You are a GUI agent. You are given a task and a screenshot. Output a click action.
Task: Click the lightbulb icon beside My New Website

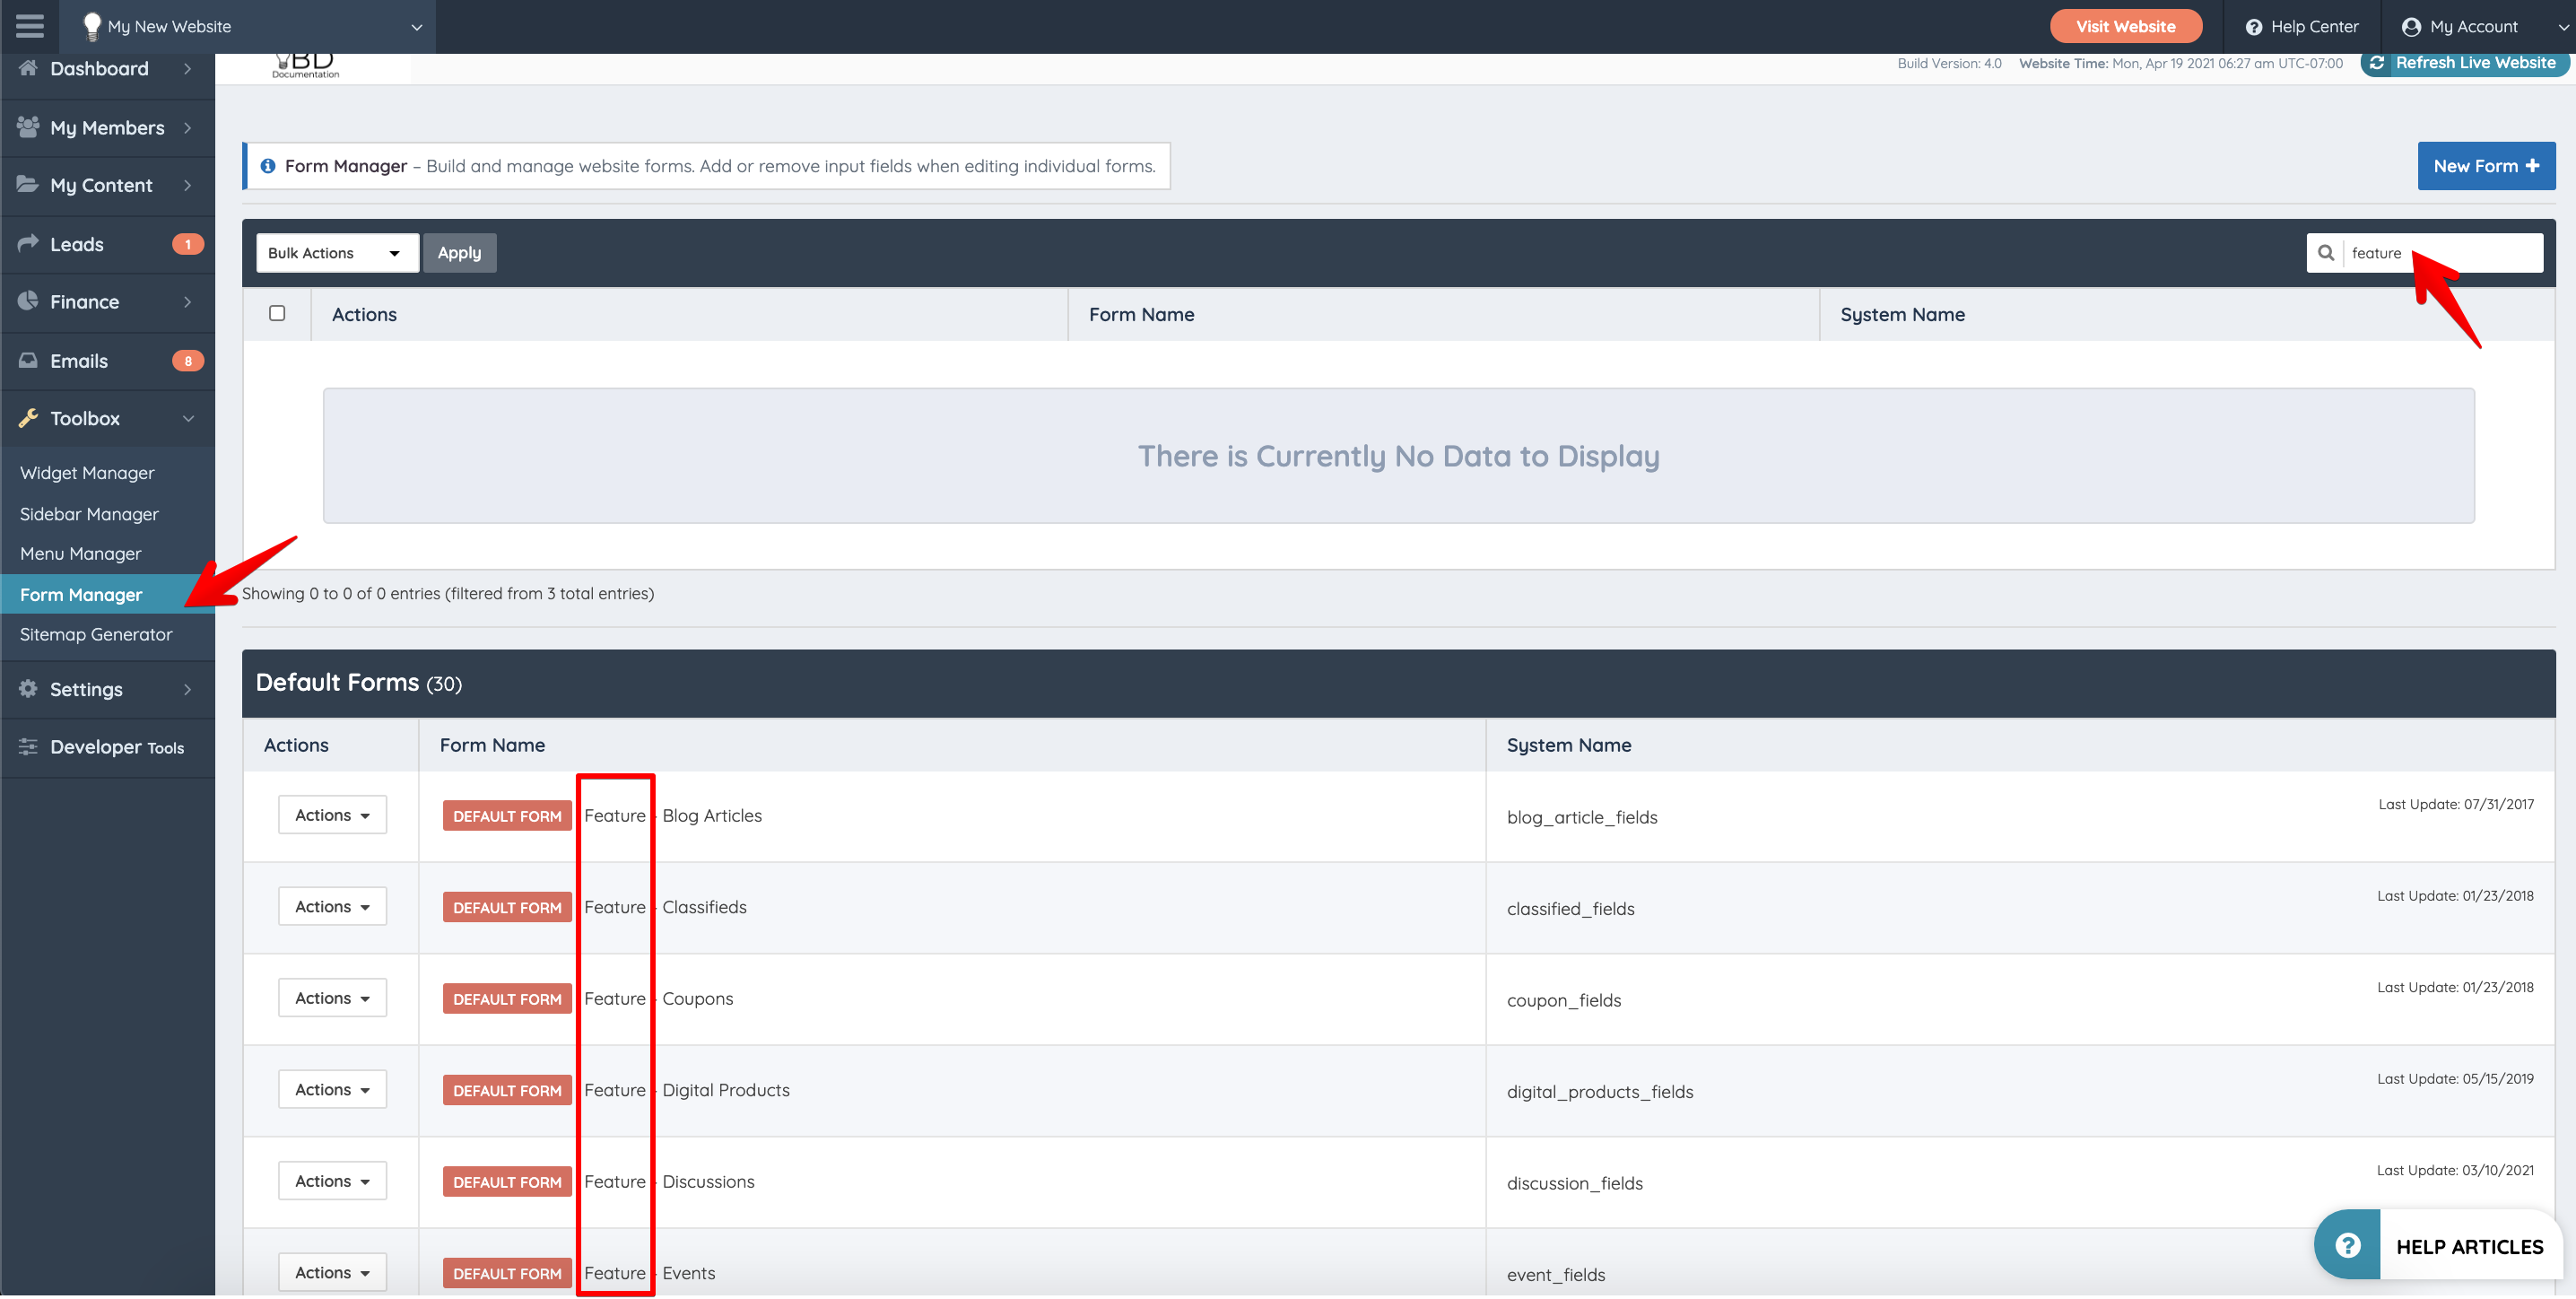coord(92,26)
